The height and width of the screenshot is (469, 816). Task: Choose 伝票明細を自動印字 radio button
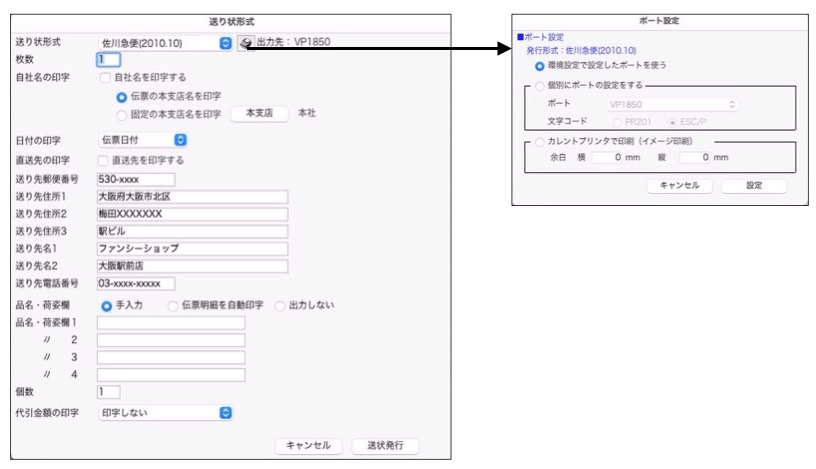point(173,305)
